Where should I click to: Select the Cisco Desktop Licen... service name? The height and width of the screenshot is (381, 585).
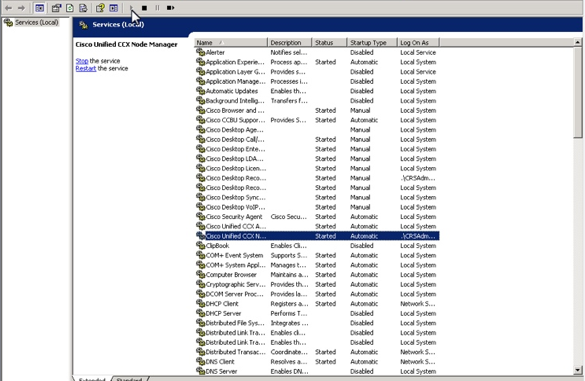tap(236, 168)
